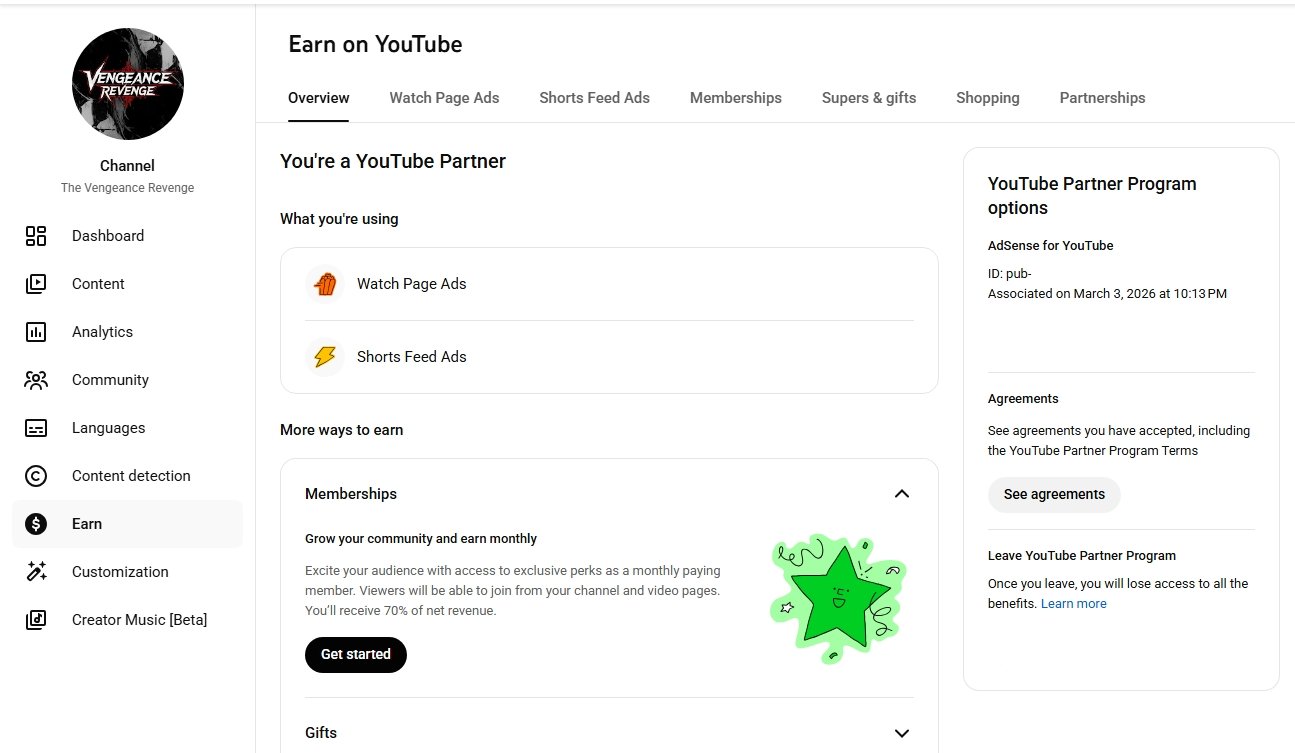Click the Earn dollar icon
This screenshot has height=753, width=1295.
(x=36, y=524)
